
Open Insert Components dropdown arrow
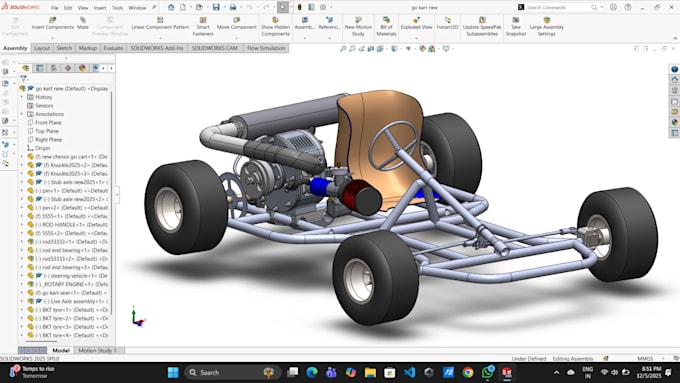coord(52,38)
